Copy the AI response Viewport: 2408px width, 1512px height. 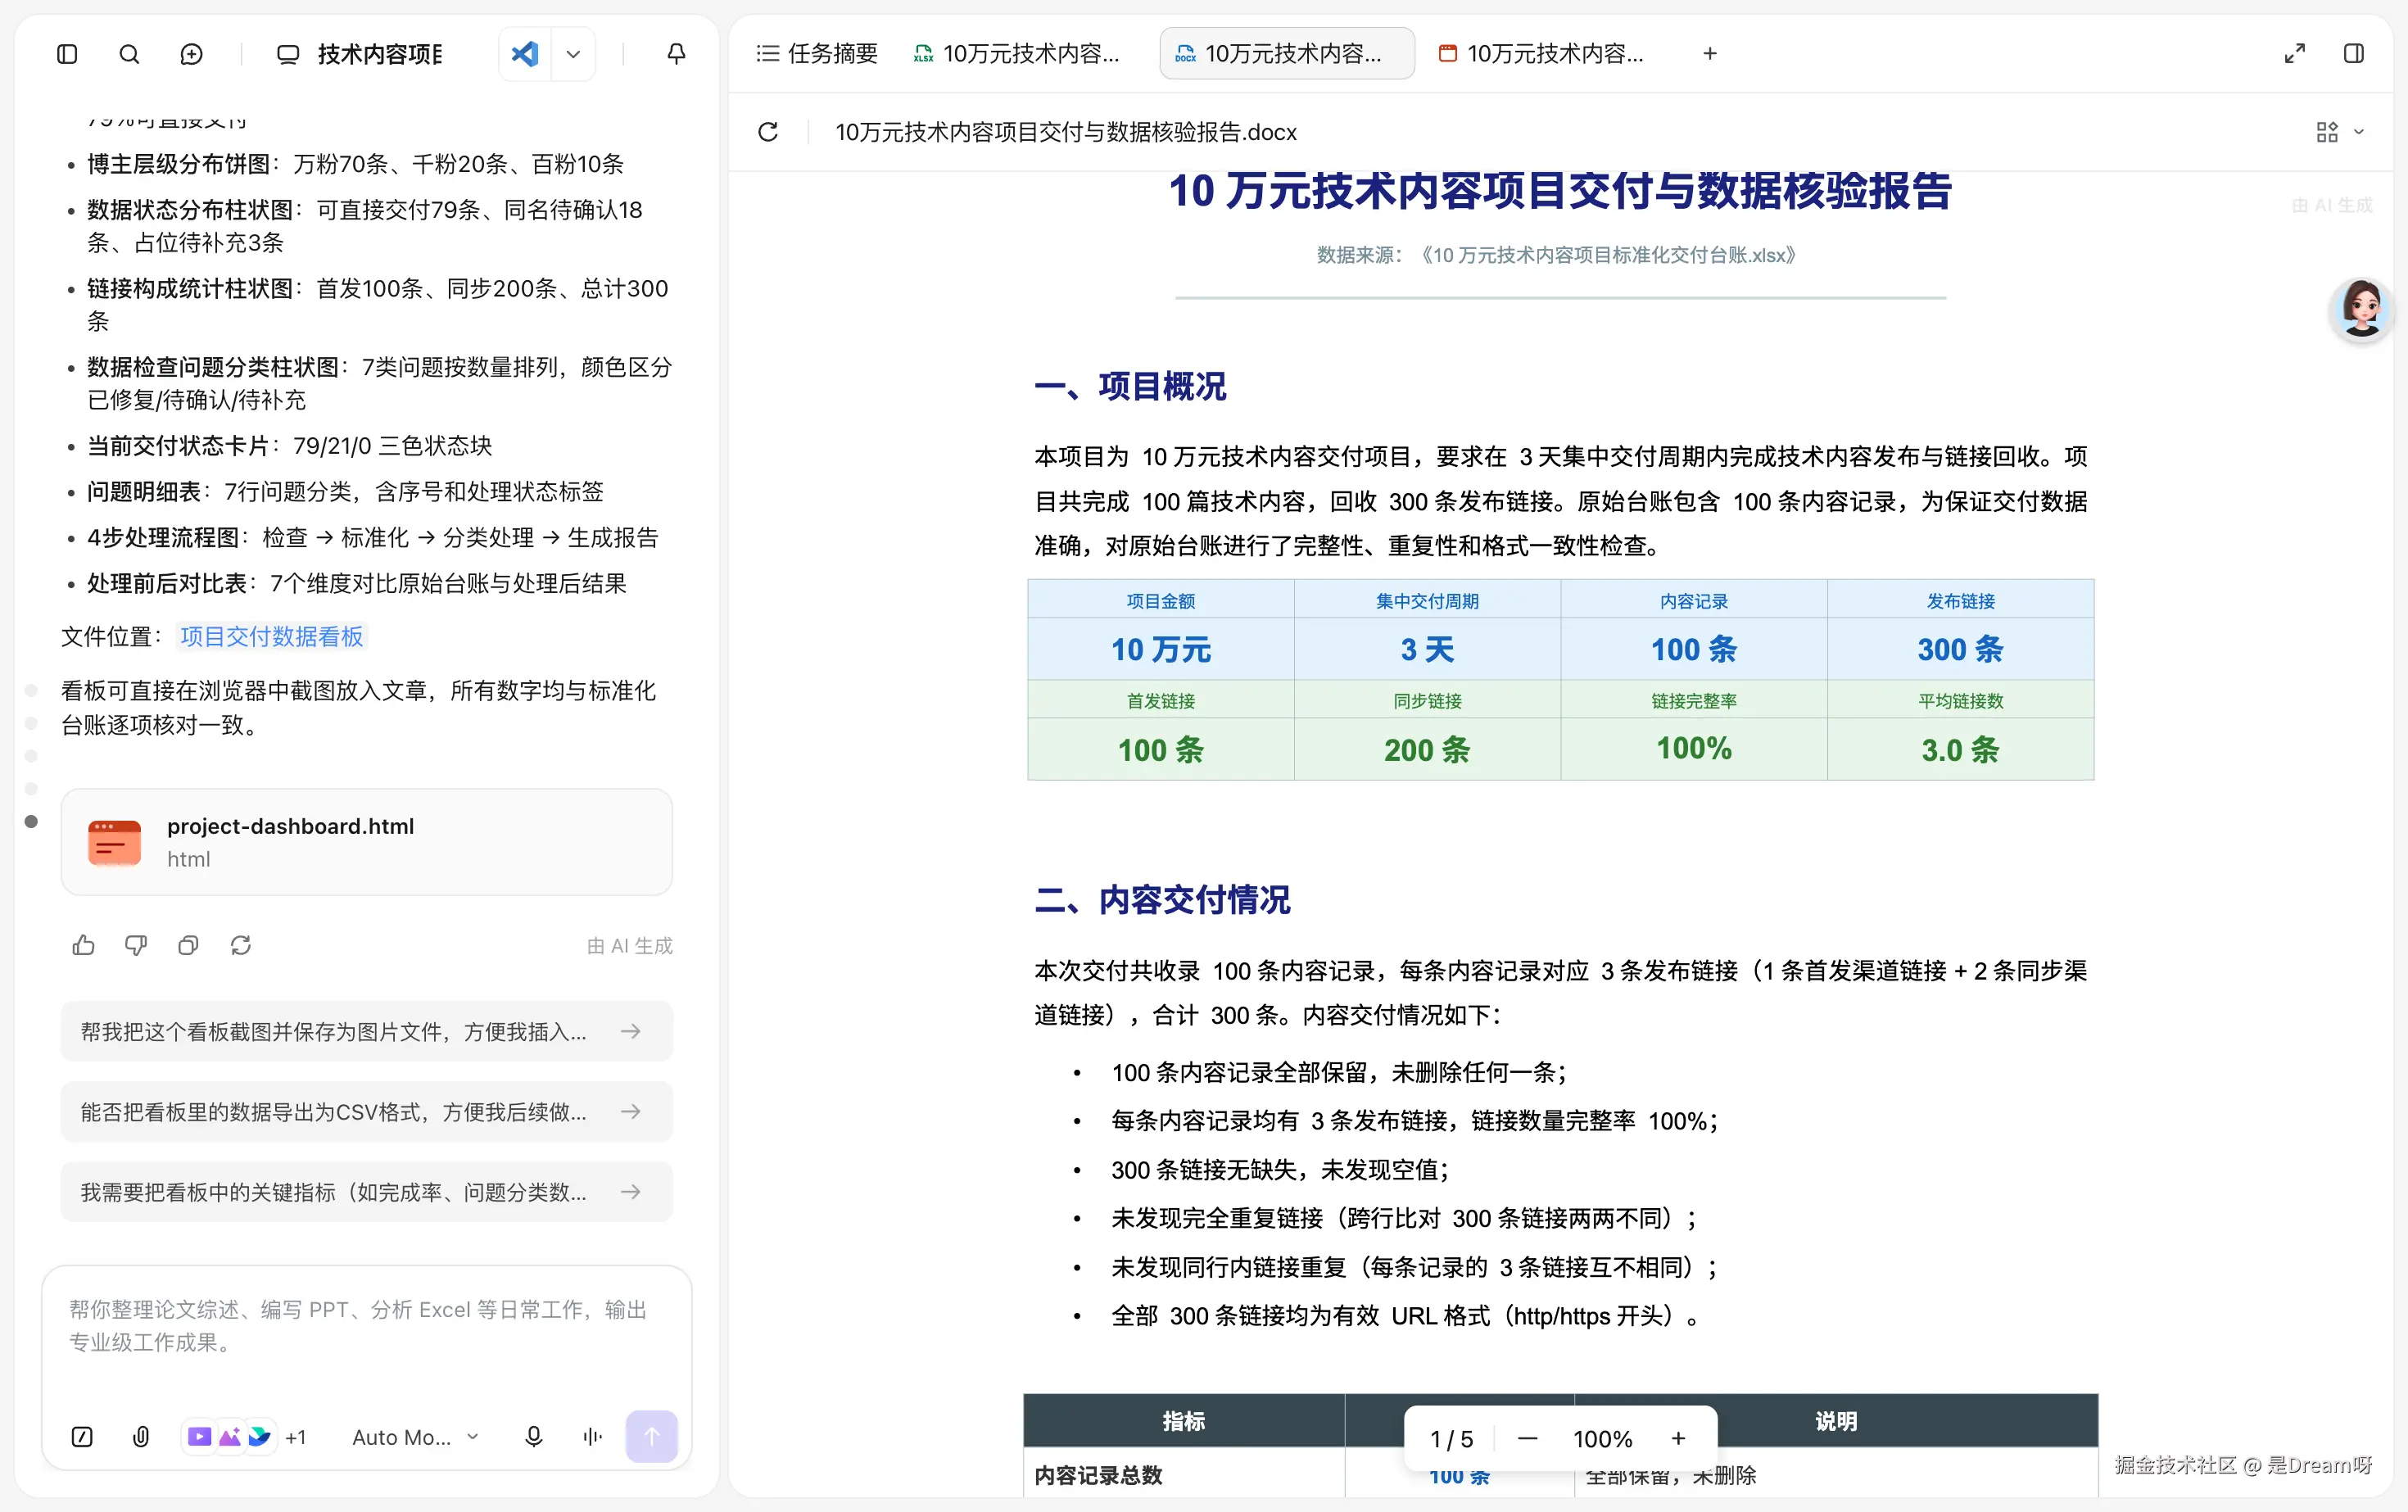pyautogui.click(x=188, y=945)
